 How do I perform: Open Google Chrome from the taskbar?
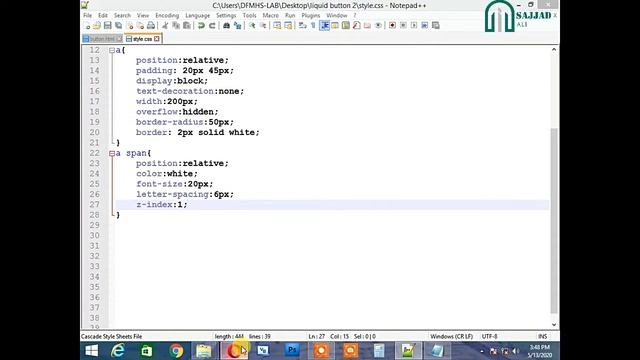pos(176,351)
